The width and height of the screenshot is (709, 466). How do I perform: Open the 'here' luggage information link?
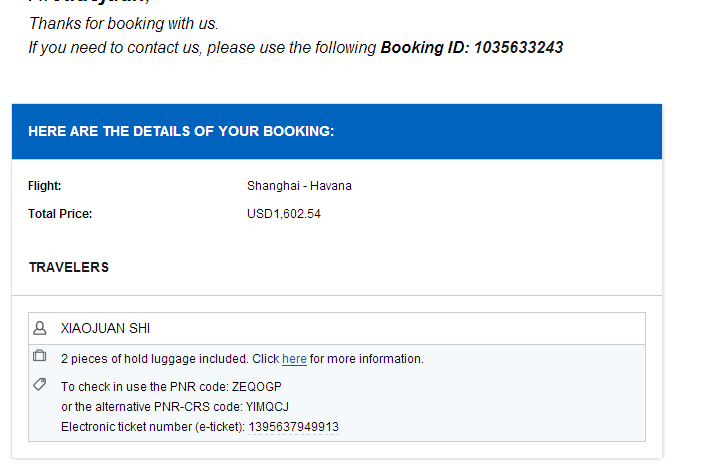294,359
